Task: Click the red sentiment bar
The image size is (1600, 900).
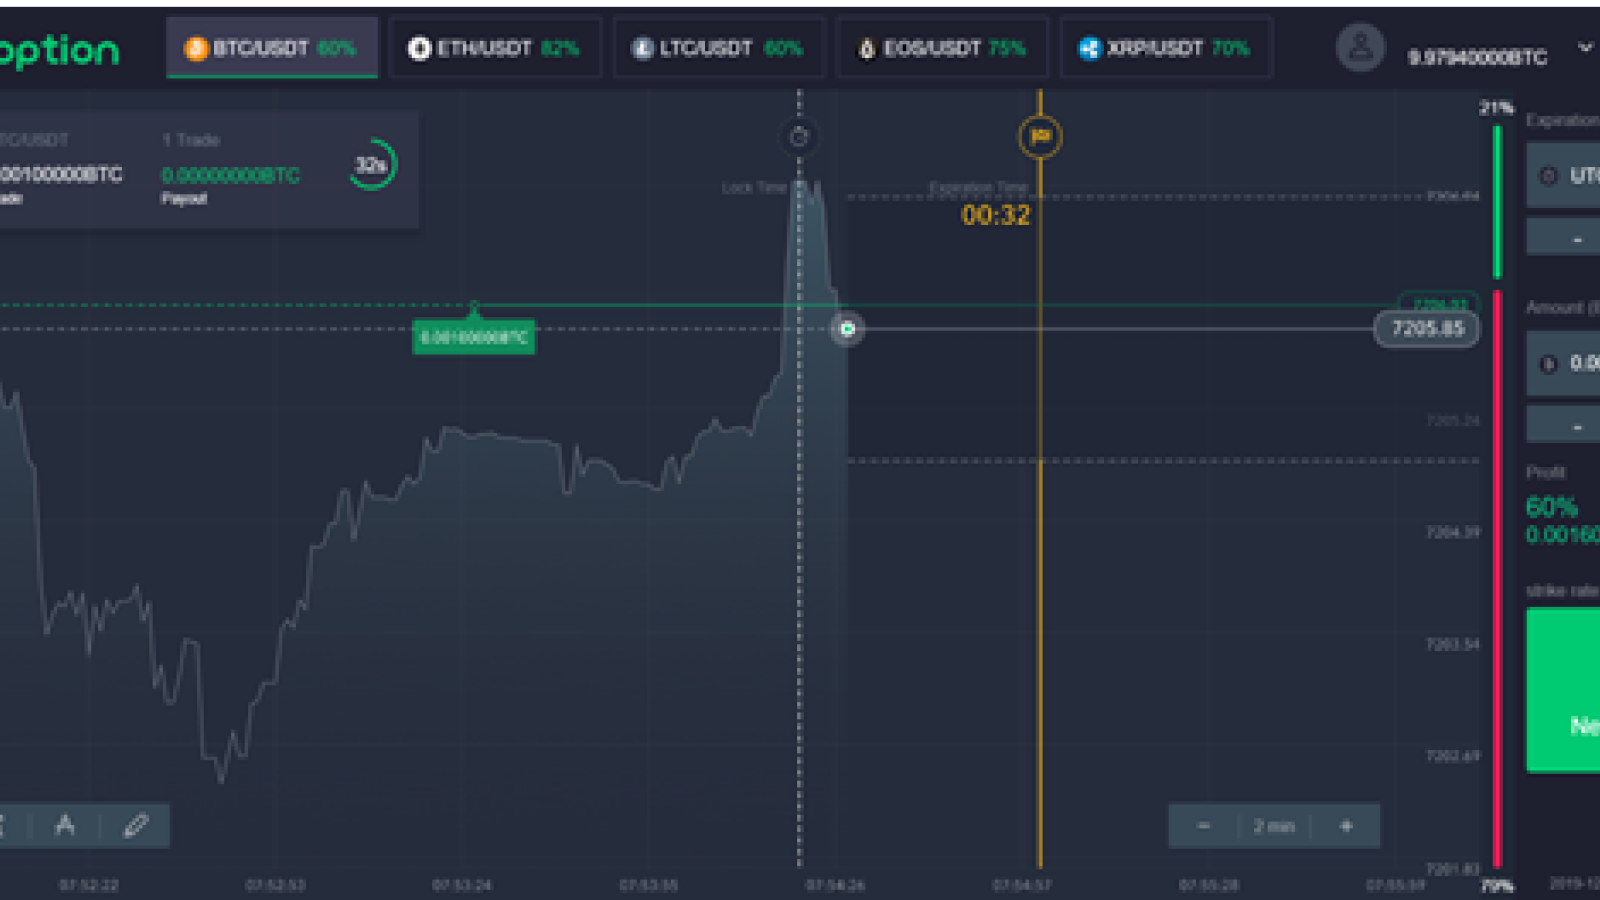Action: (1497, 578)
